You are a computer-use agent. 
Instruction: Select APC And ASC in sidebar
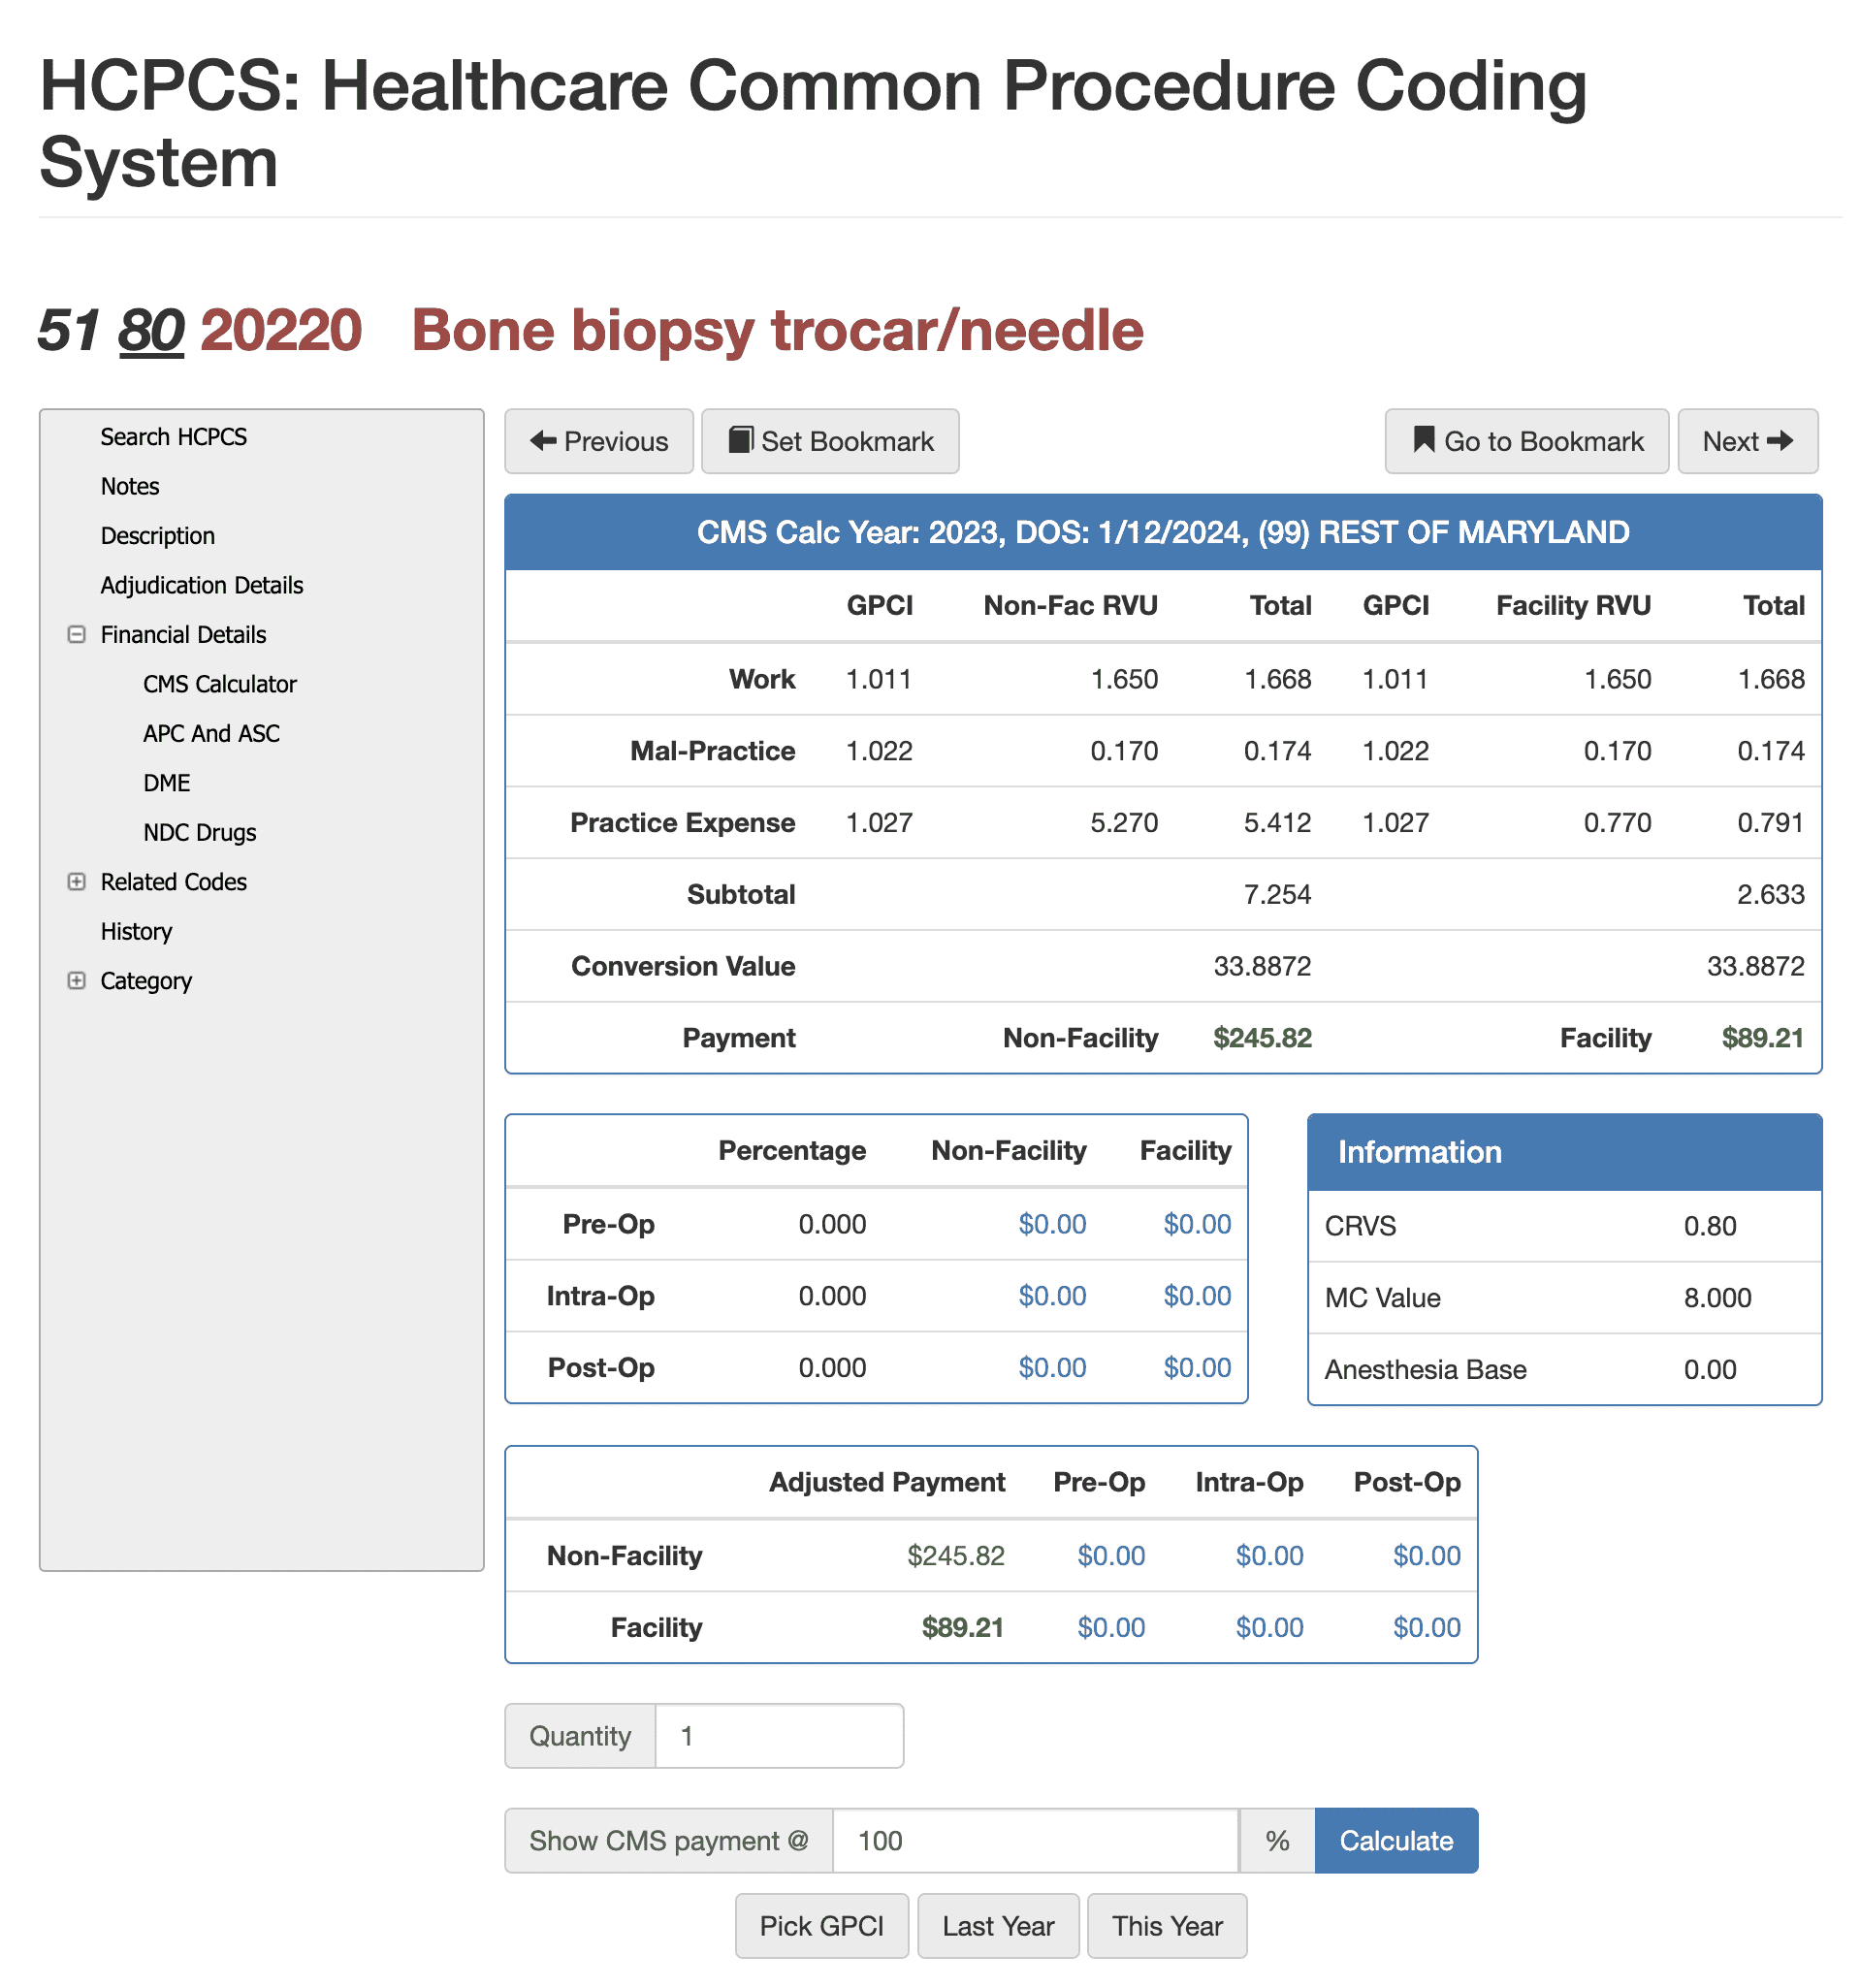point(211,733)
